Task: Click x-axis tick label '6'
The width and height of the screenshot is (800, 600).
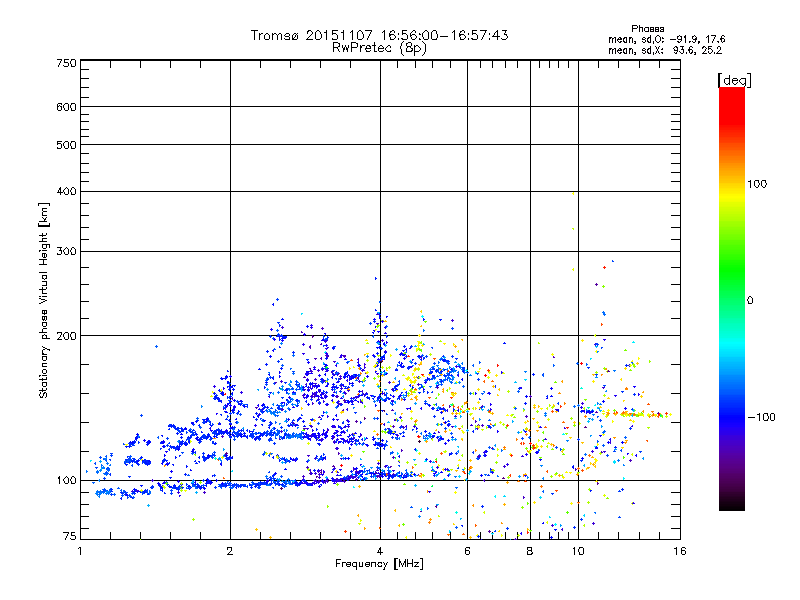Action: (467, 551)
